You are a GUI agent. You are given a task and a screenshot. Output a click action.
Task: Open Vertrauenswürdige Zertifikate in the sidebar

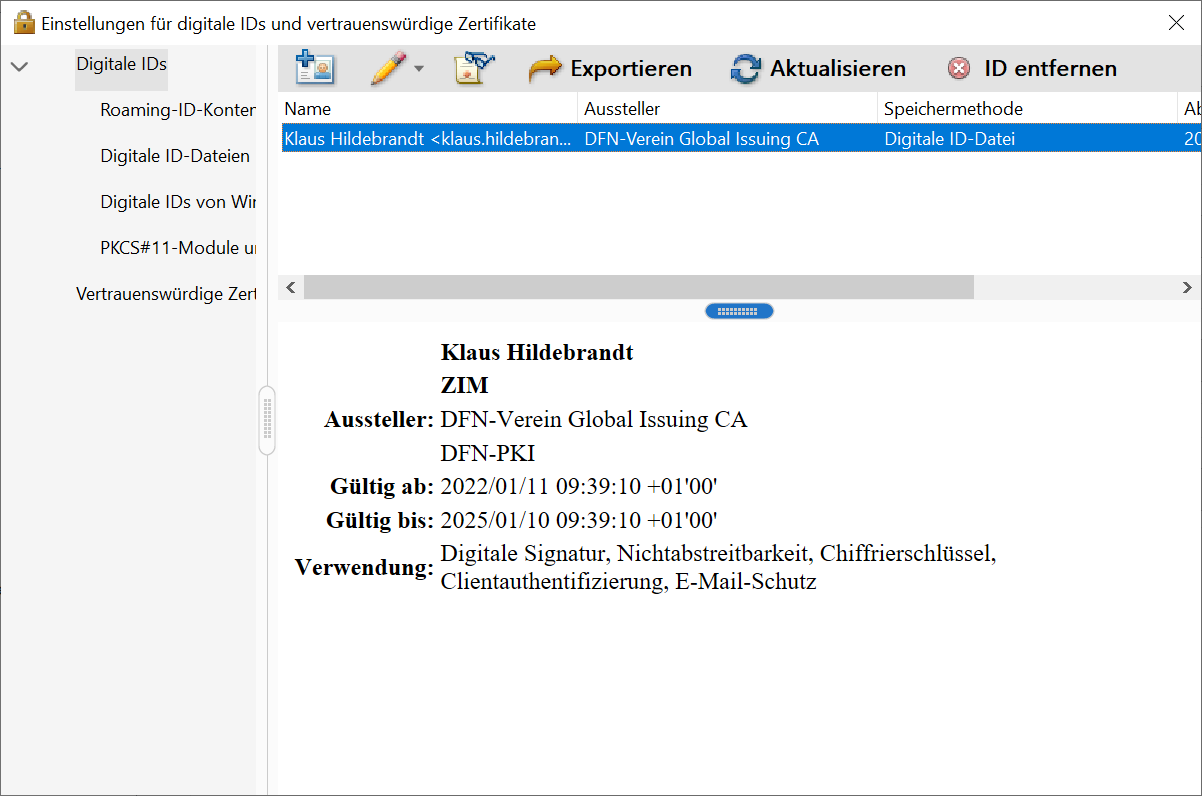pos(165,294)
